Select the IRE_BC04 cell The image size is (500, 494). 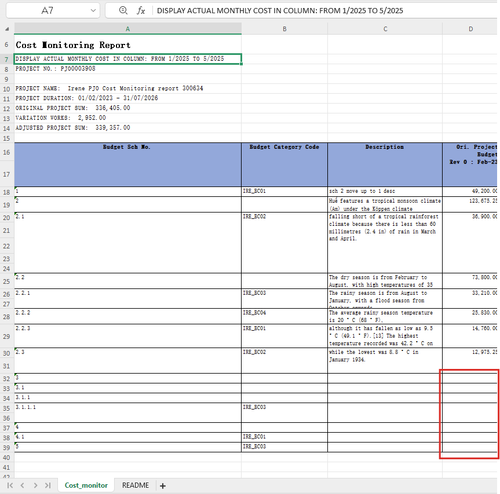(284, 316)
